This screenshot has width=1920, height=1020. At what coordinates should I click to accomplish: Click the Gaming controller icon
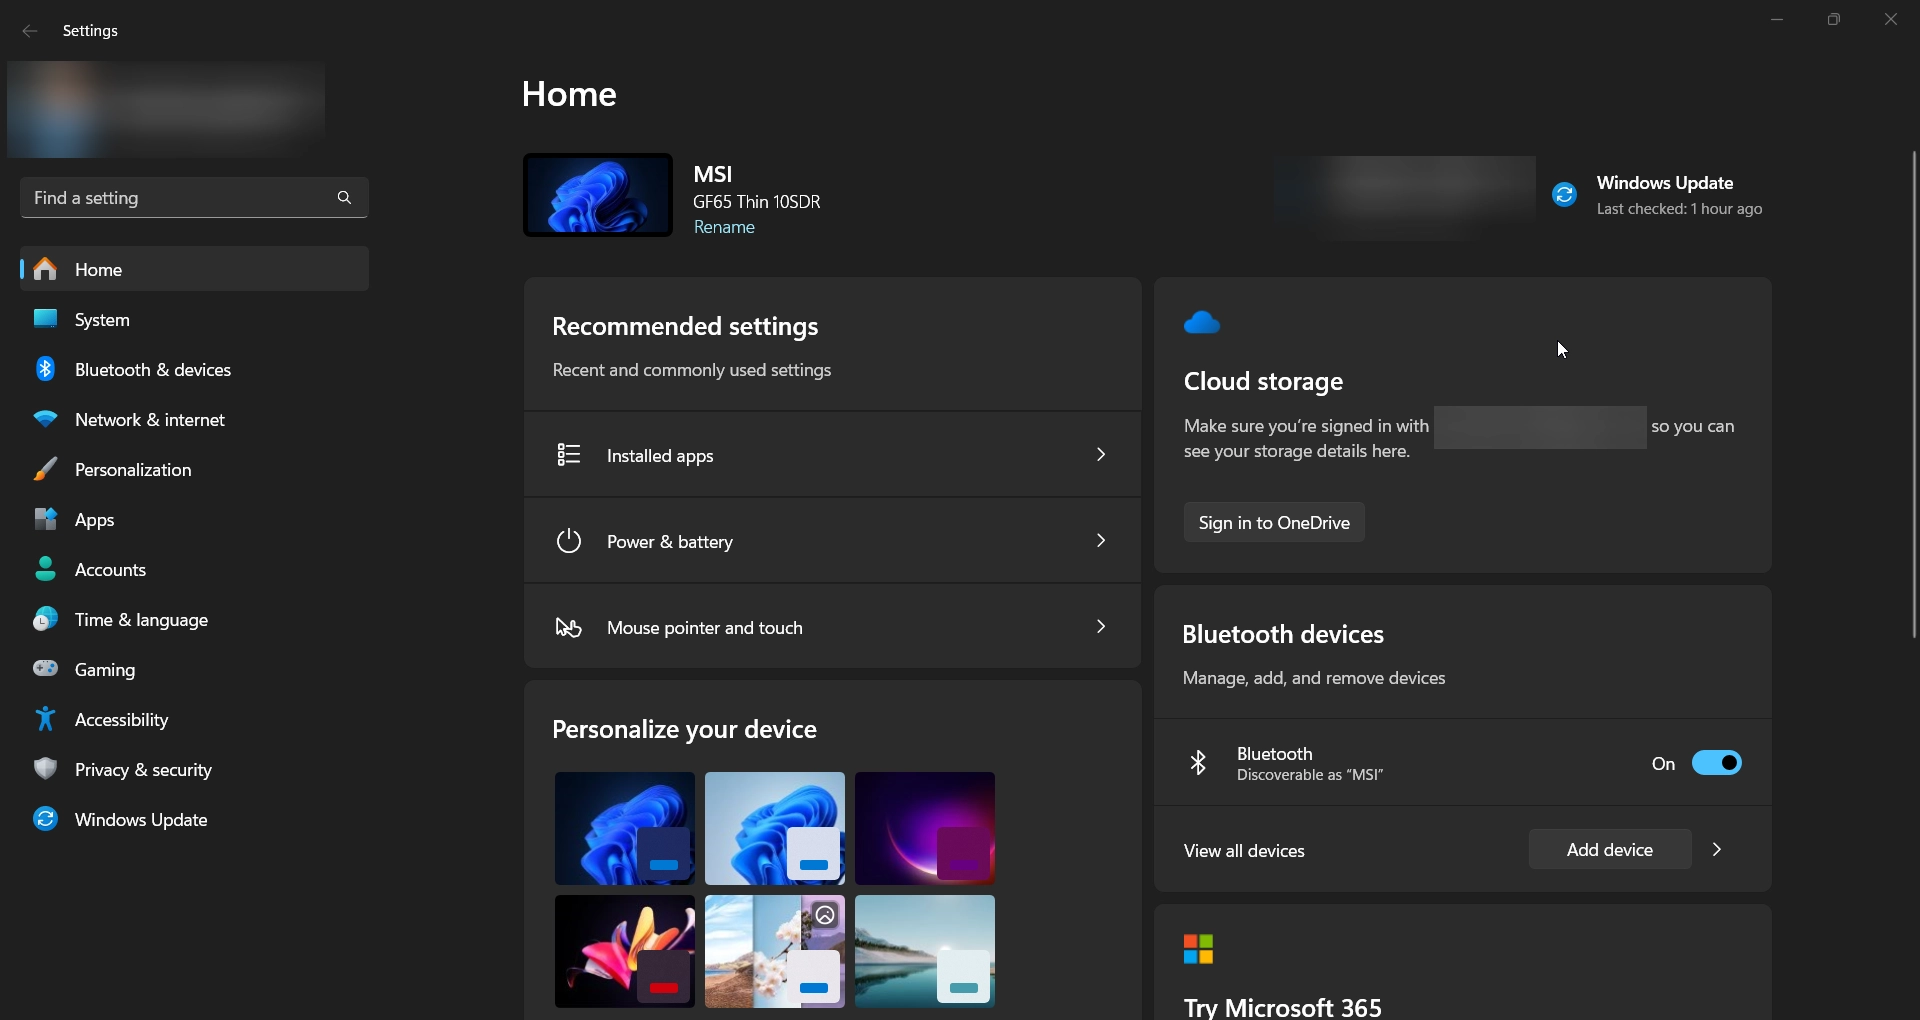pyautogui.click(x=45, y=669)
